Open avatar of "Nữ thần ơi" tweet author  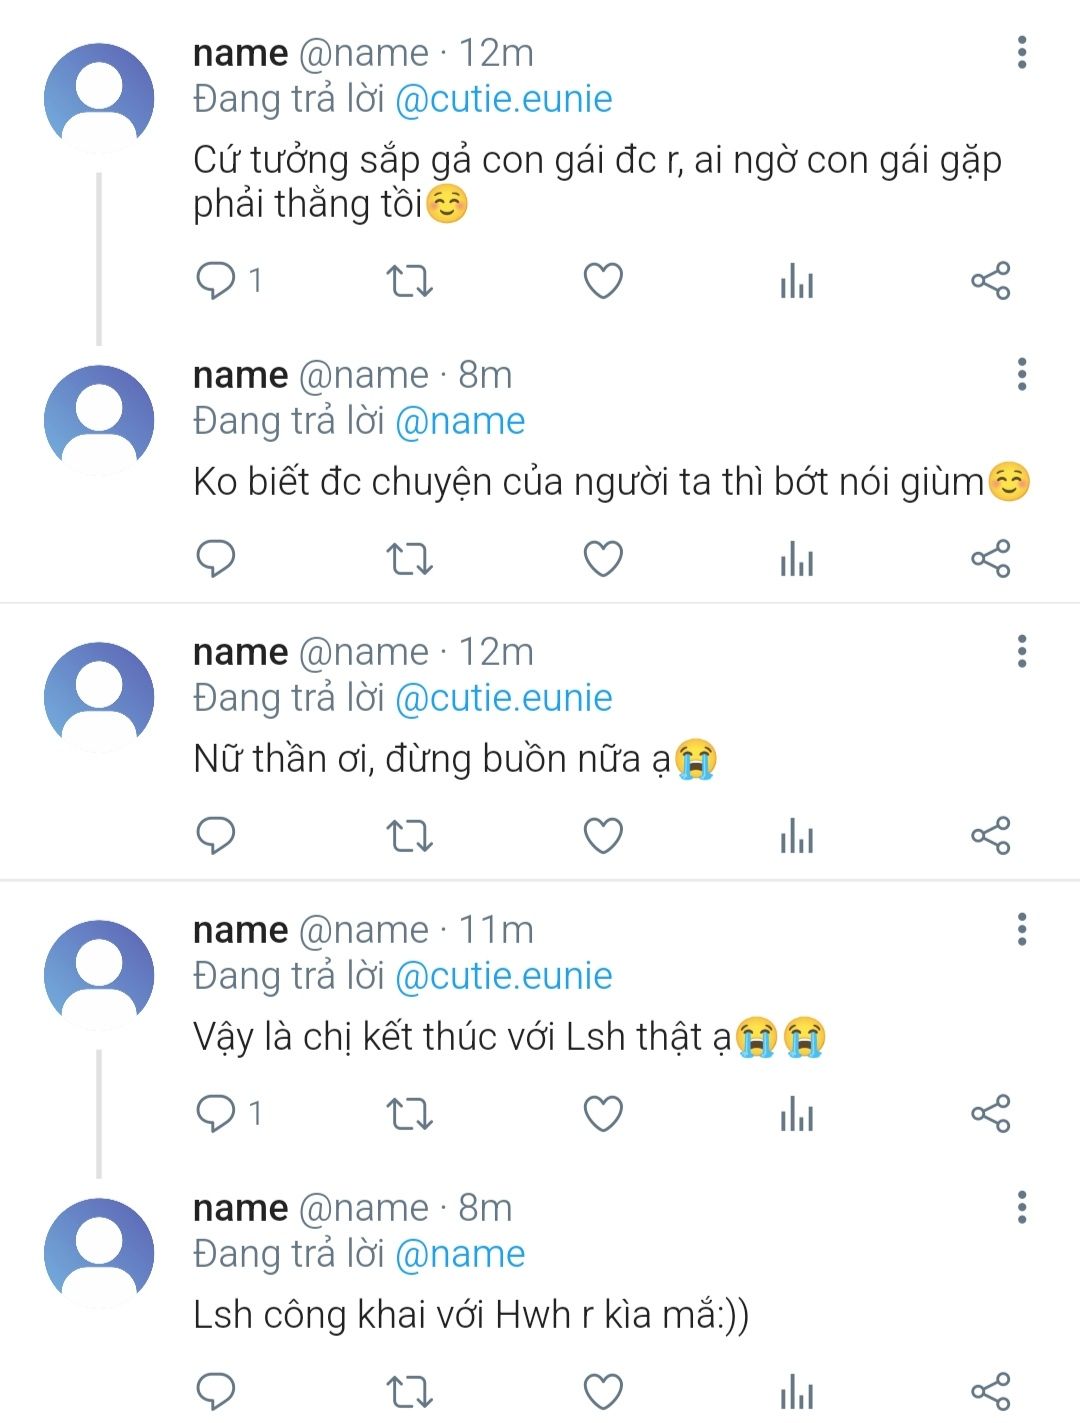[x=99, y=697]
